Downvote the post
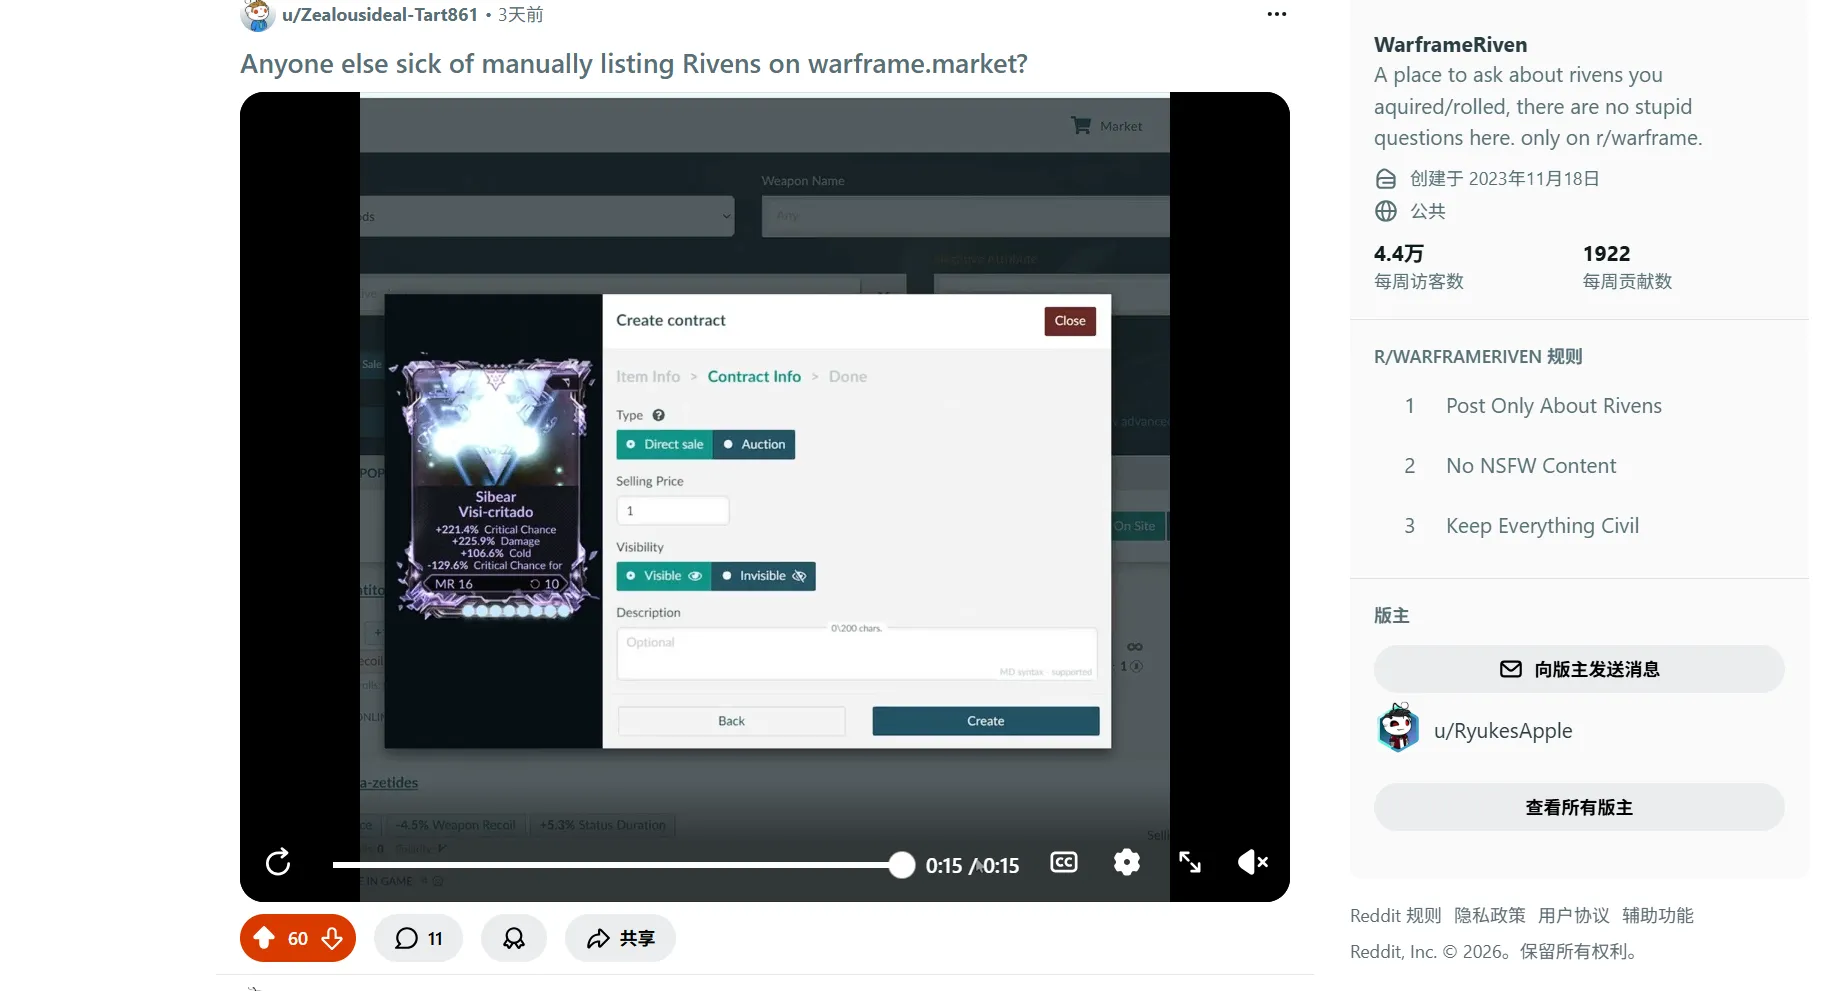 pyautogui.click(x=332, y=938)
